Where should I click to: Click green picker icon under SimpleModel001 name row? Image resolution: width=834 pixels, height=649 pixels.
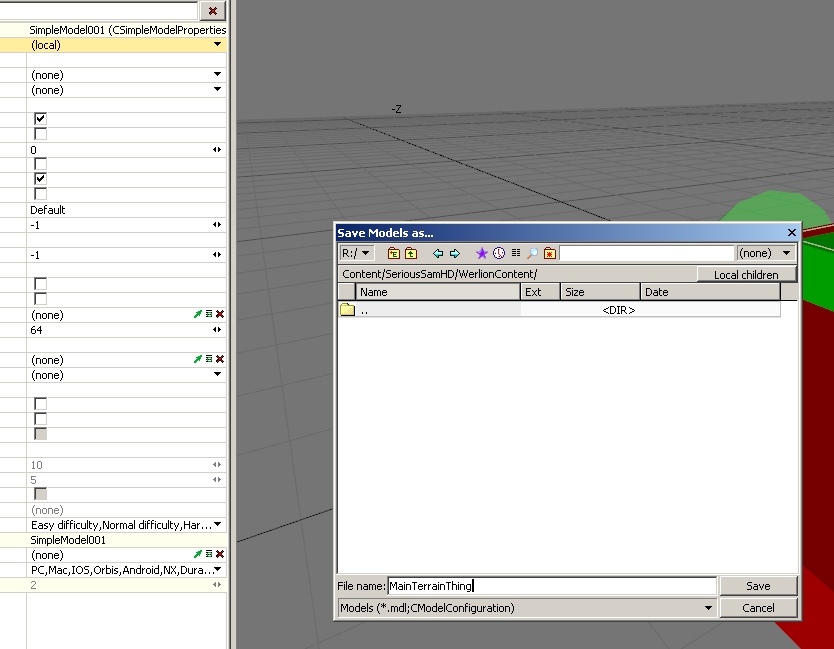click(197, 554)
